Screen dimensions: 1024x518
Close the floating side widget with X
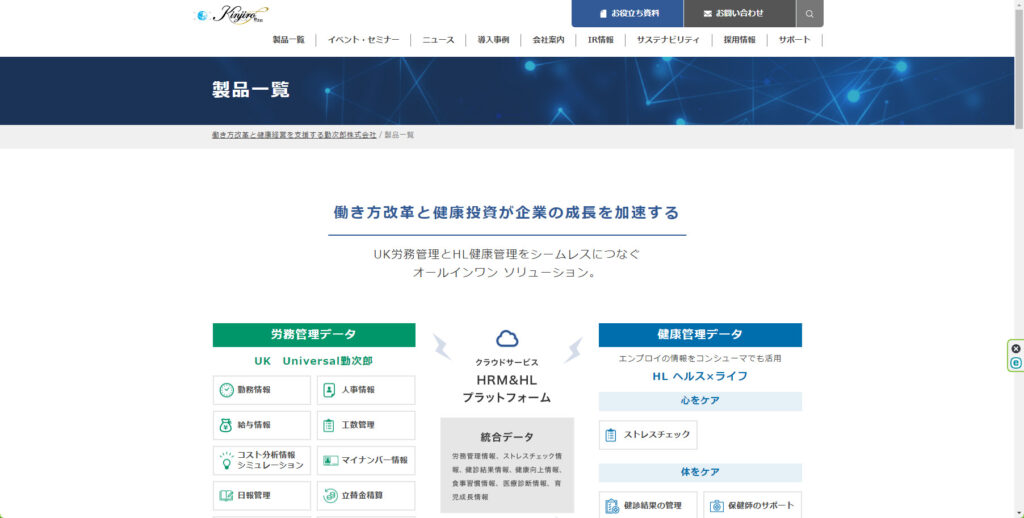[1016, 349]
